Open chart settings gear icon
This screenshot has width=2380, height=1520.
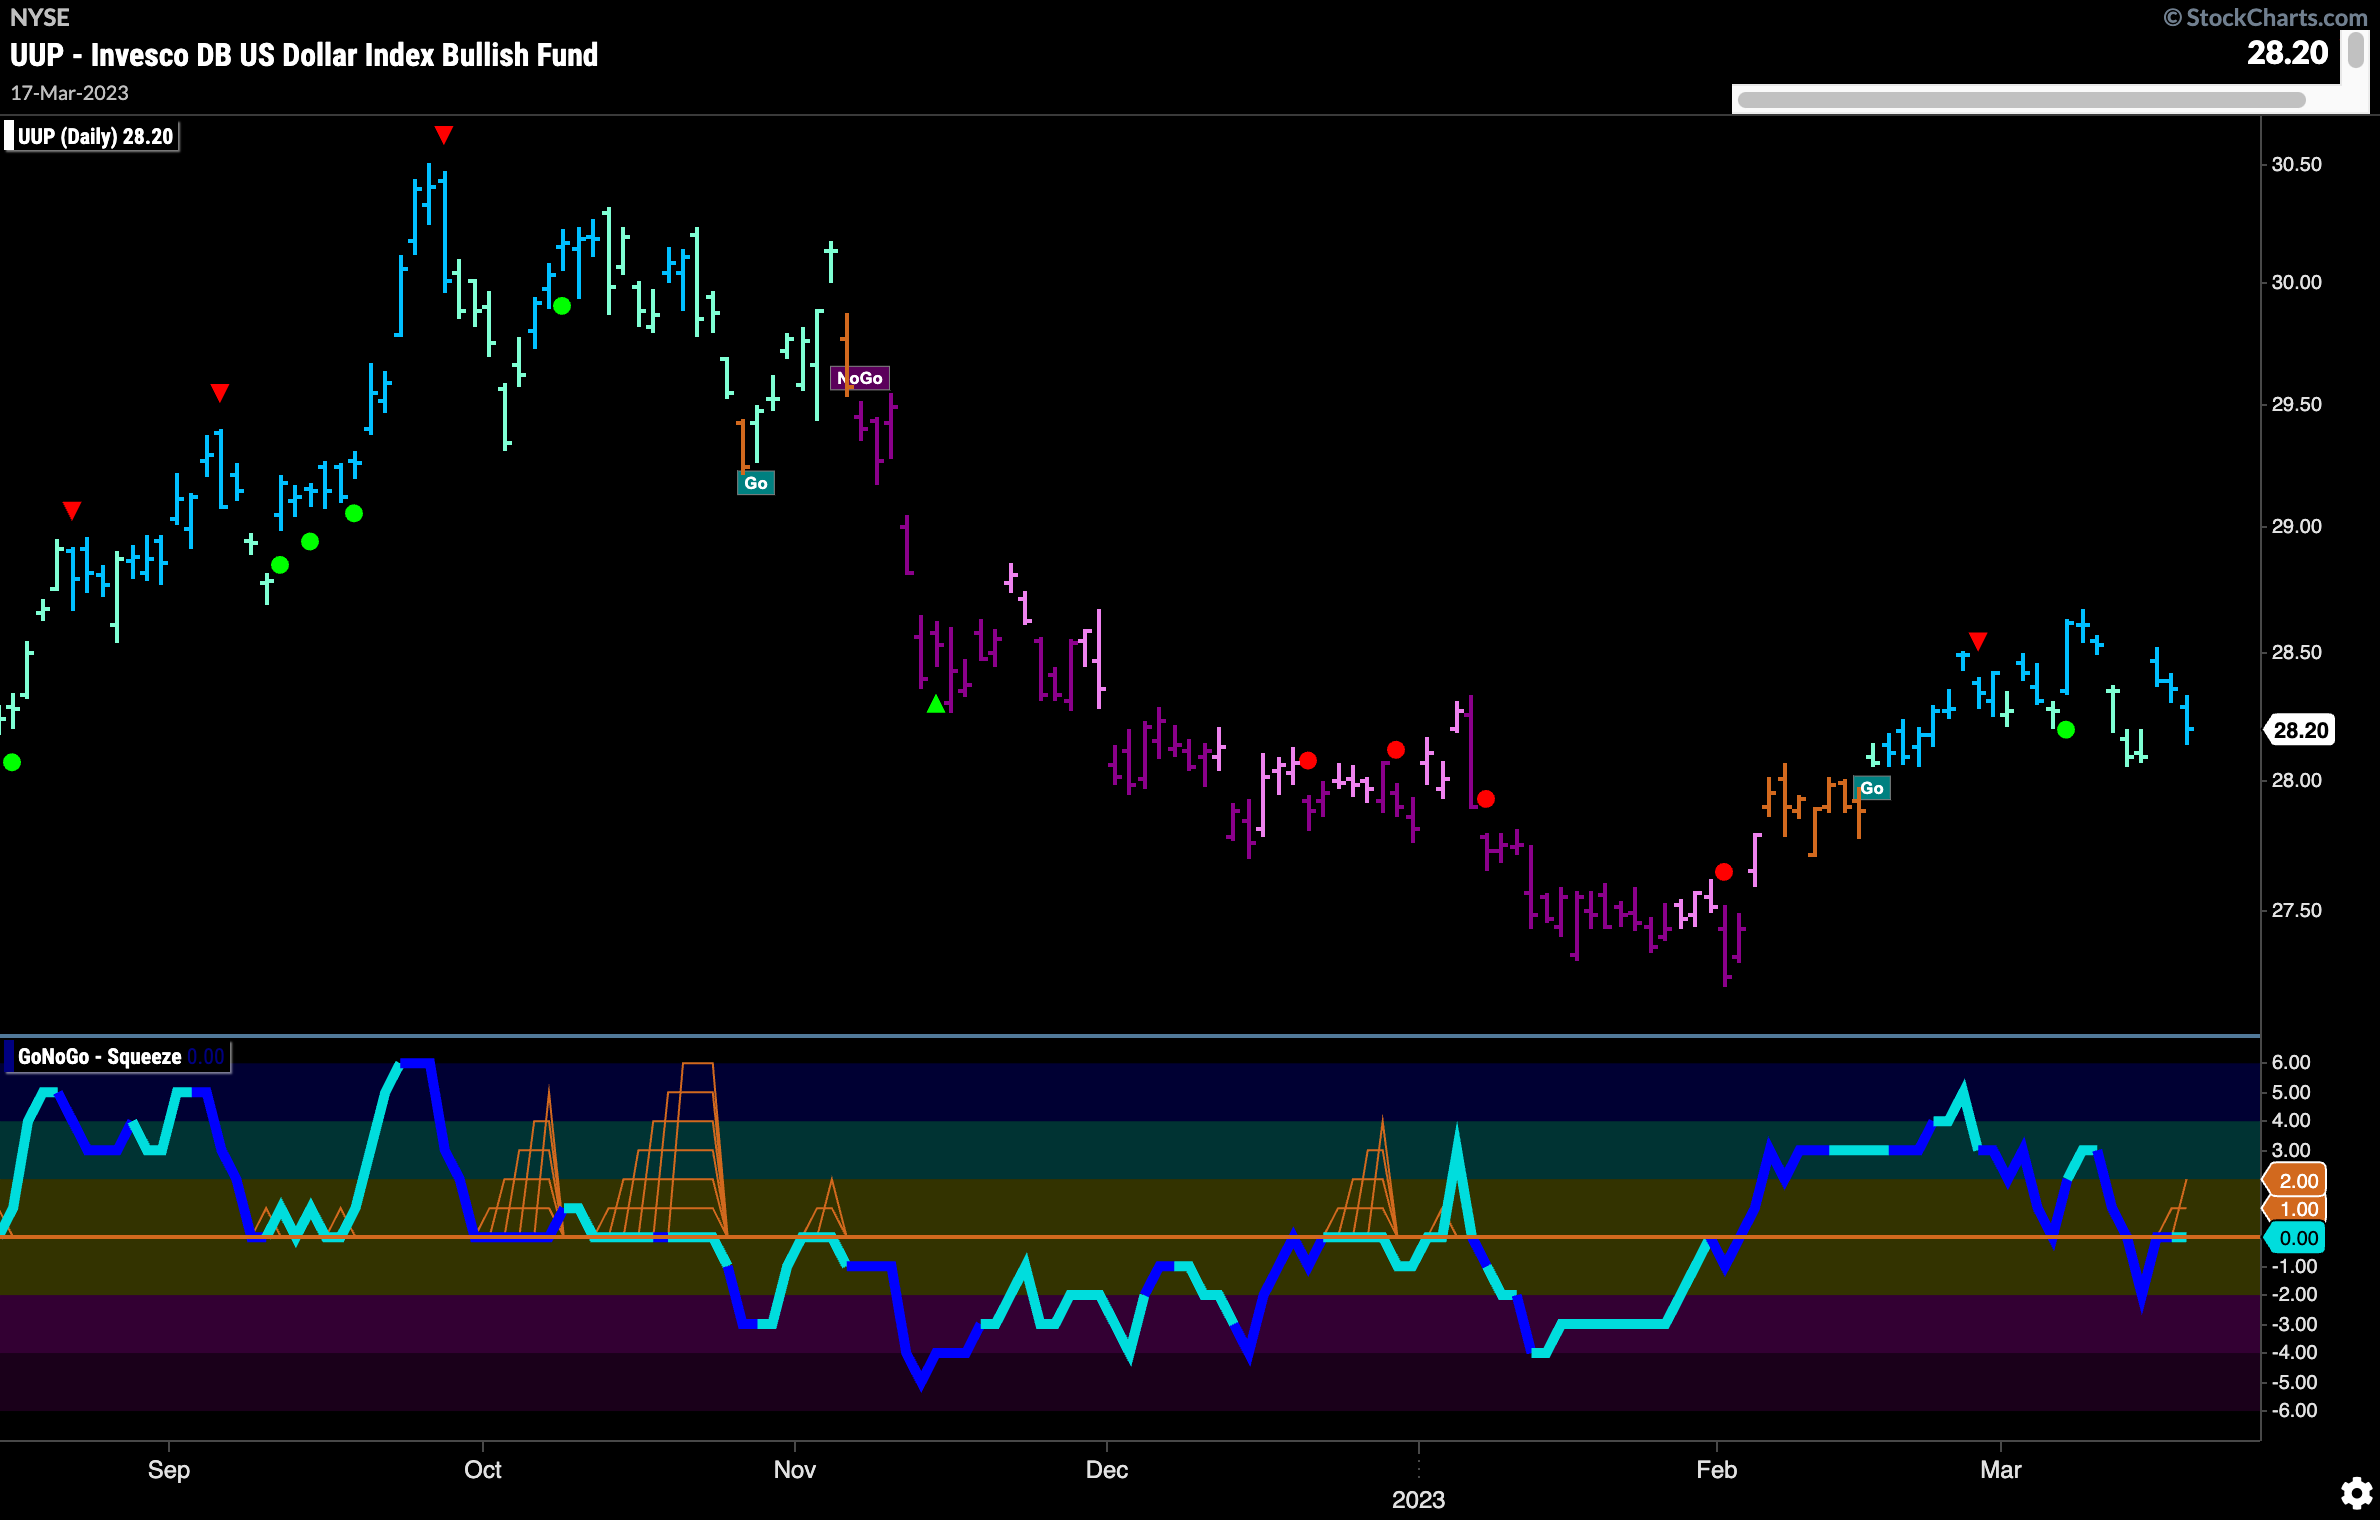click(x=2357, y=1493)
